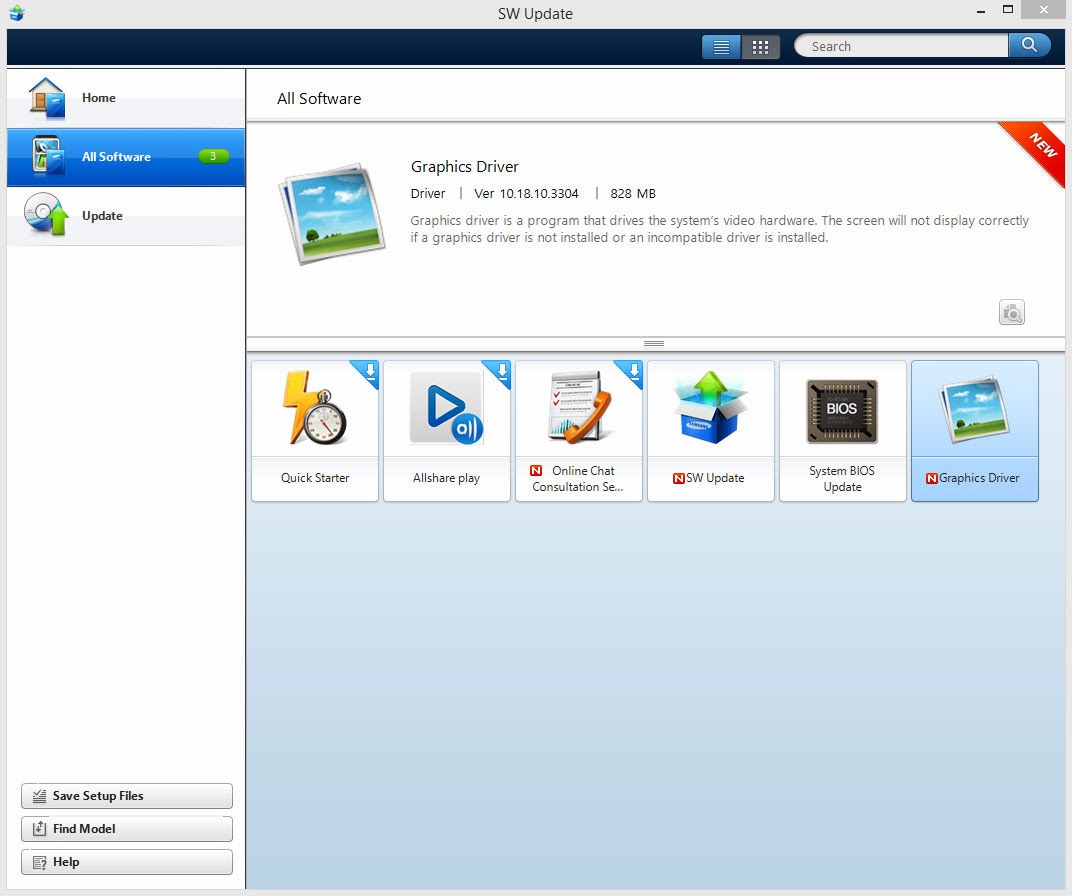Click the 828 MB size text
Viewport: 1072px width, 896px height.
(633, 193)
